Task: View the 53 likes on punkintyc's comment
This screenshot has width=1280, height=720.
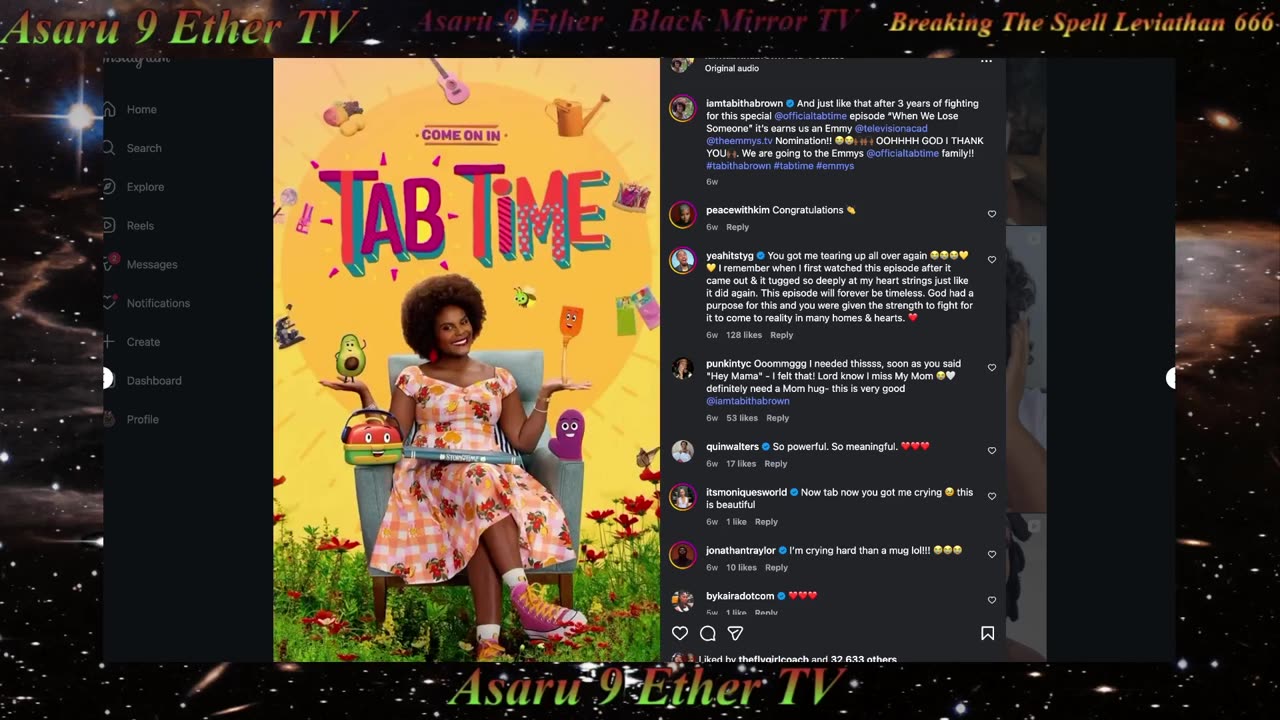Action: pos(742,418)
